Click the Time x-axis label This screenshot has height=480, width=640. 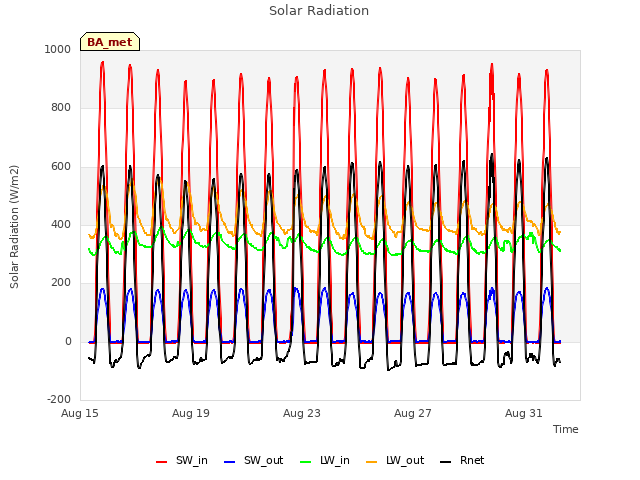(x=566, y=429)
